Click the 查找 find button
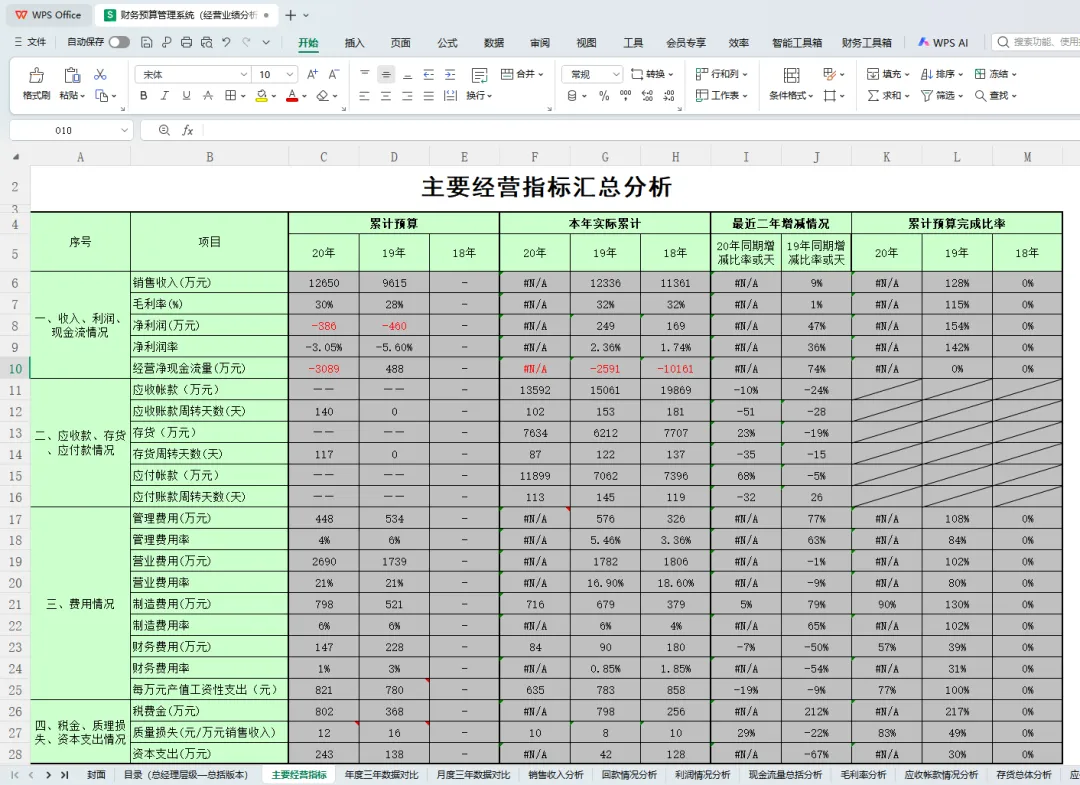Screen dimensions: 1080x785 coord(995,96)
